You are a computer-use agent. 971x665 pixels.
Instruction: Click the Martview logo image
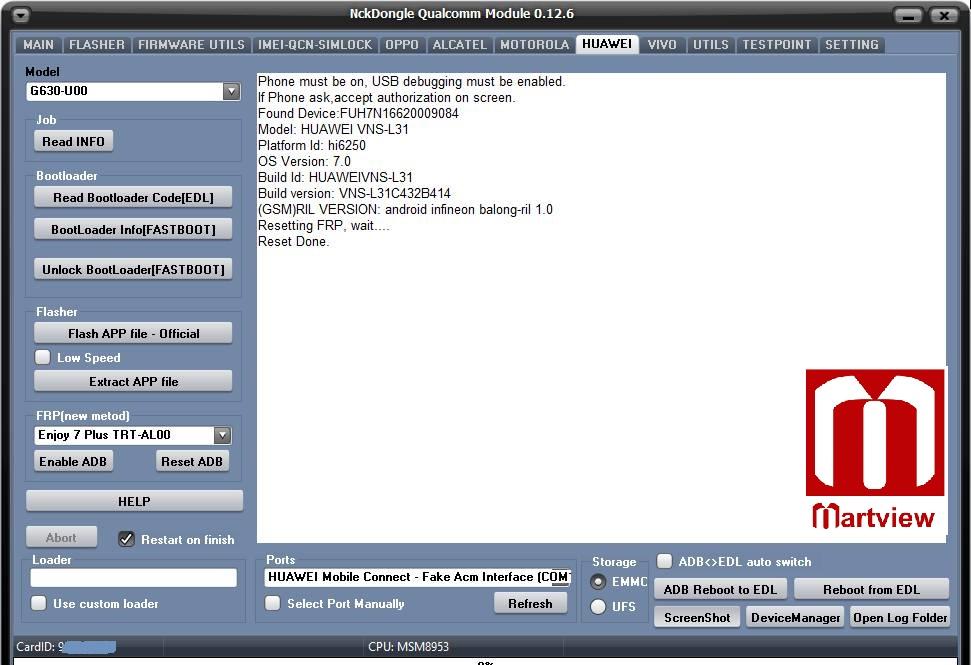(875, 450)
